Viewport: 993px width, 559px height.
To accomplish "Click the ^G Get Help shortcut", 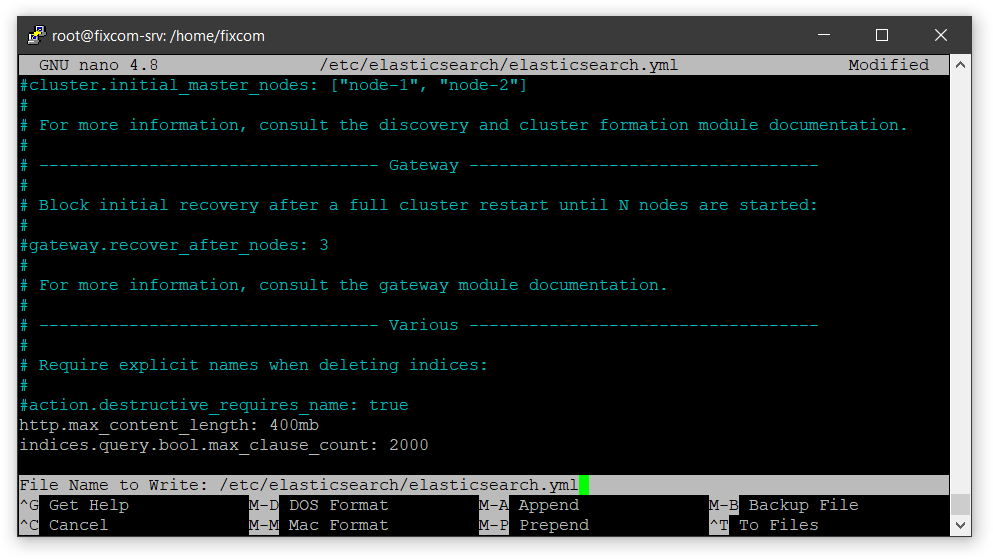I will [x=74, y=505].
